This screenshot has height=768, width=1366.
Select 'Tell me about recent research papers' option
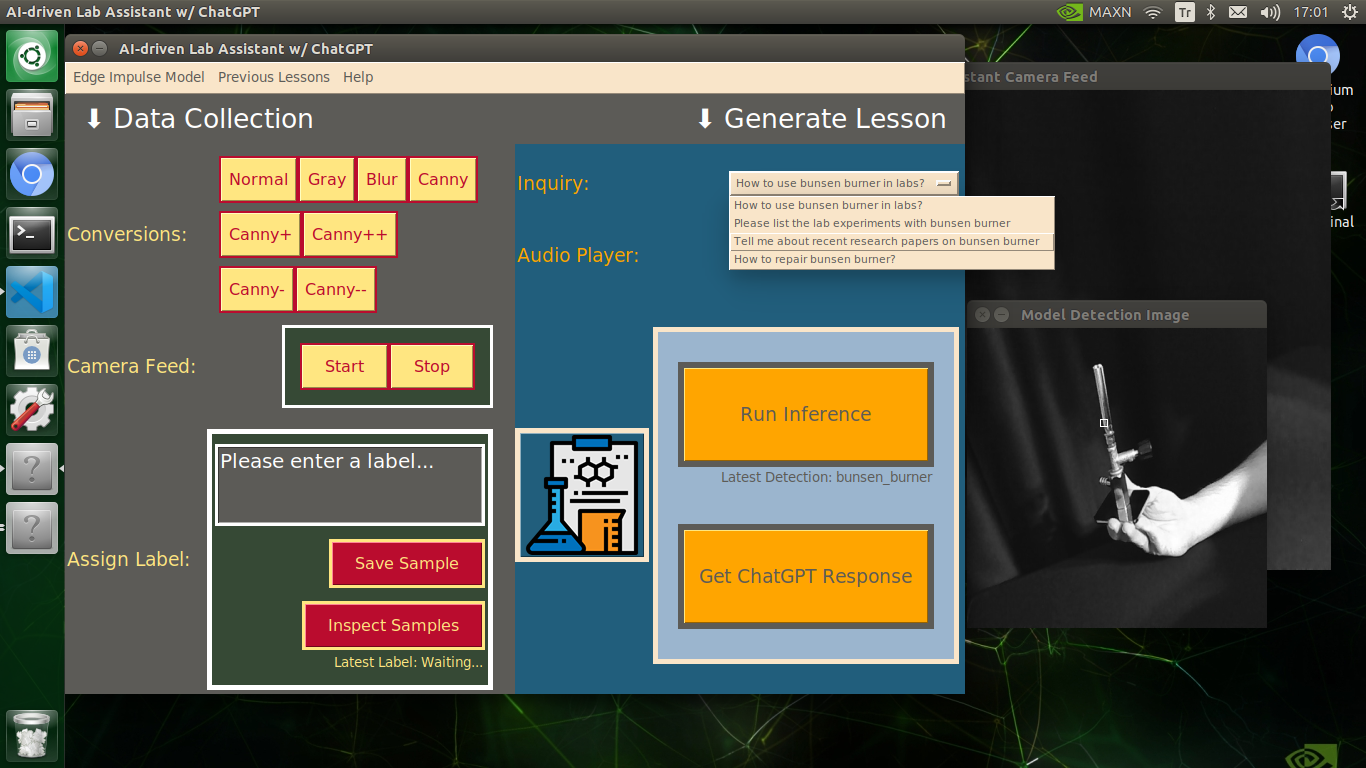tap(892, 241)
